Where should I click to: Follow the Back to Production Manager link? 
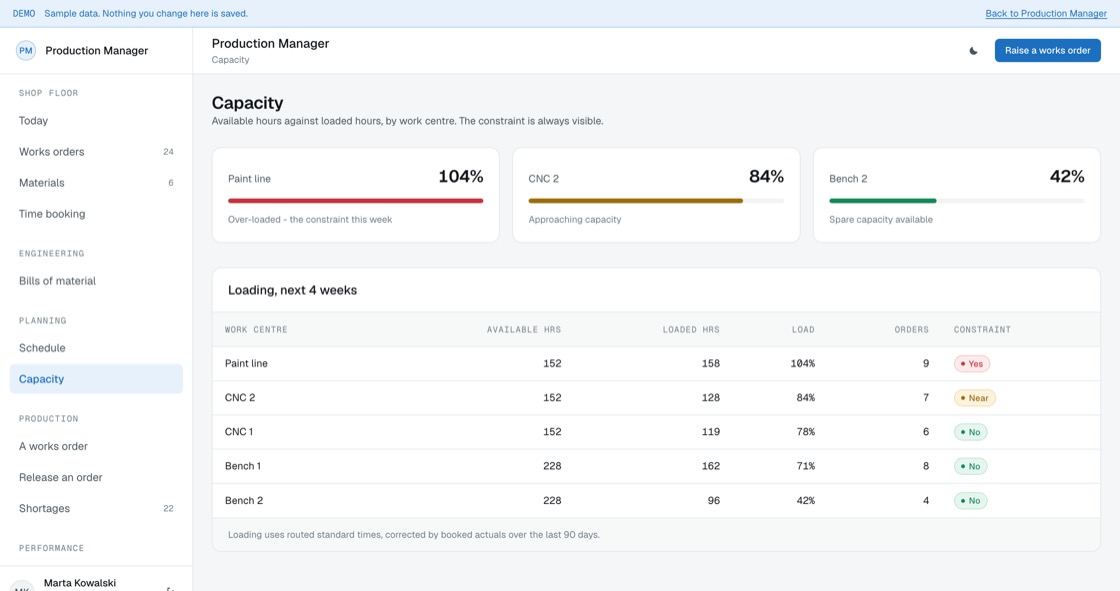tap(1046, 14)
